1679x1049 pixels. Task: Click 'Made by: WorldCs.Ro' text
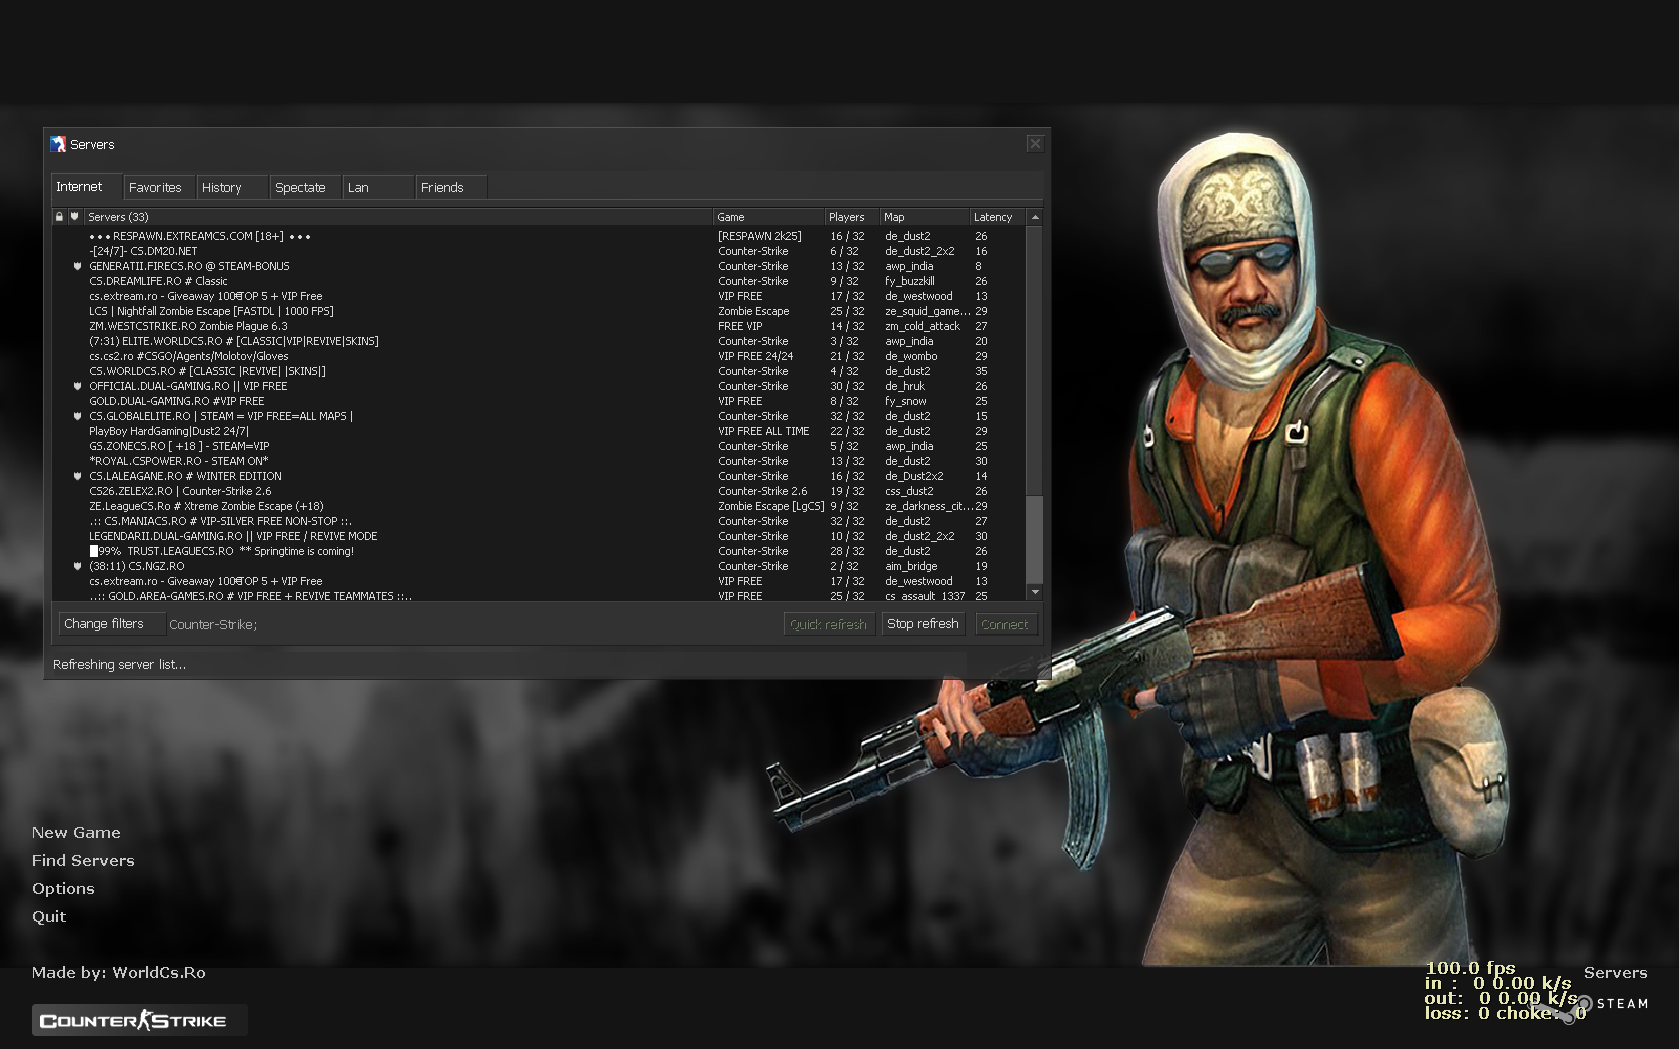coord(118,972)
